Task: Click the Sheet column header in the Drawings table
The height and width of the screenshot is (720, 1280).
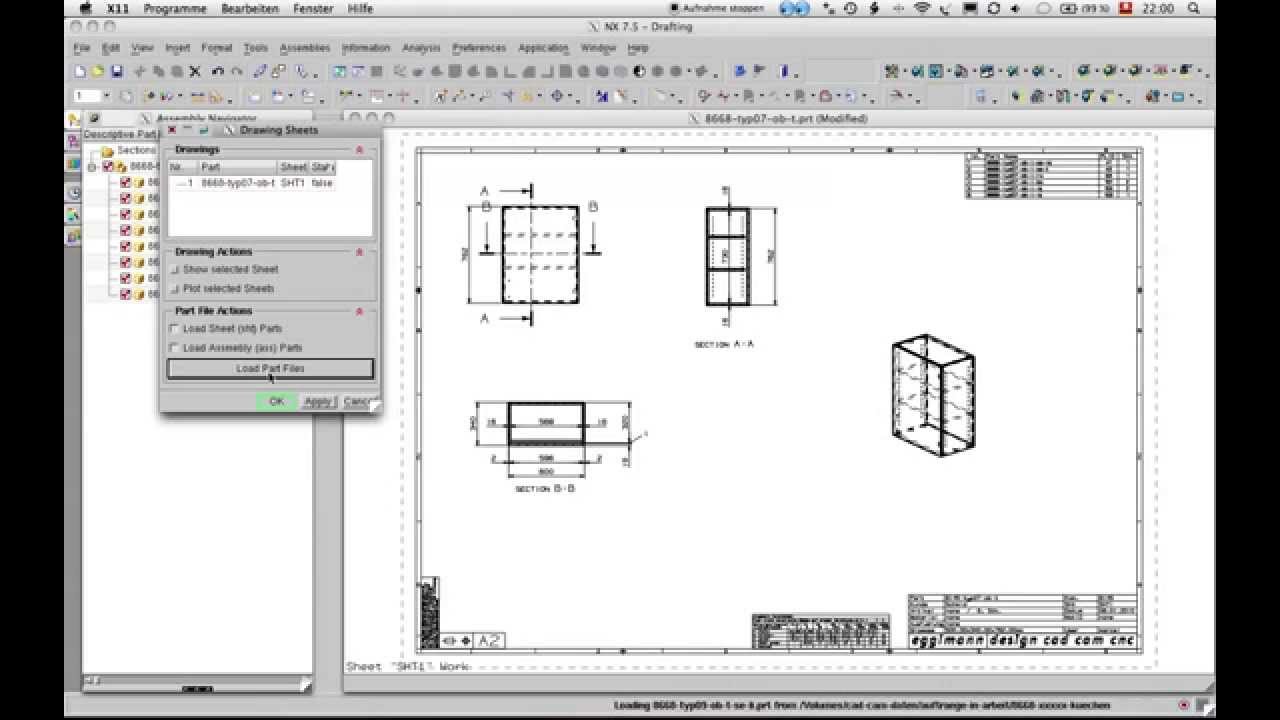Action: point(293,167)
